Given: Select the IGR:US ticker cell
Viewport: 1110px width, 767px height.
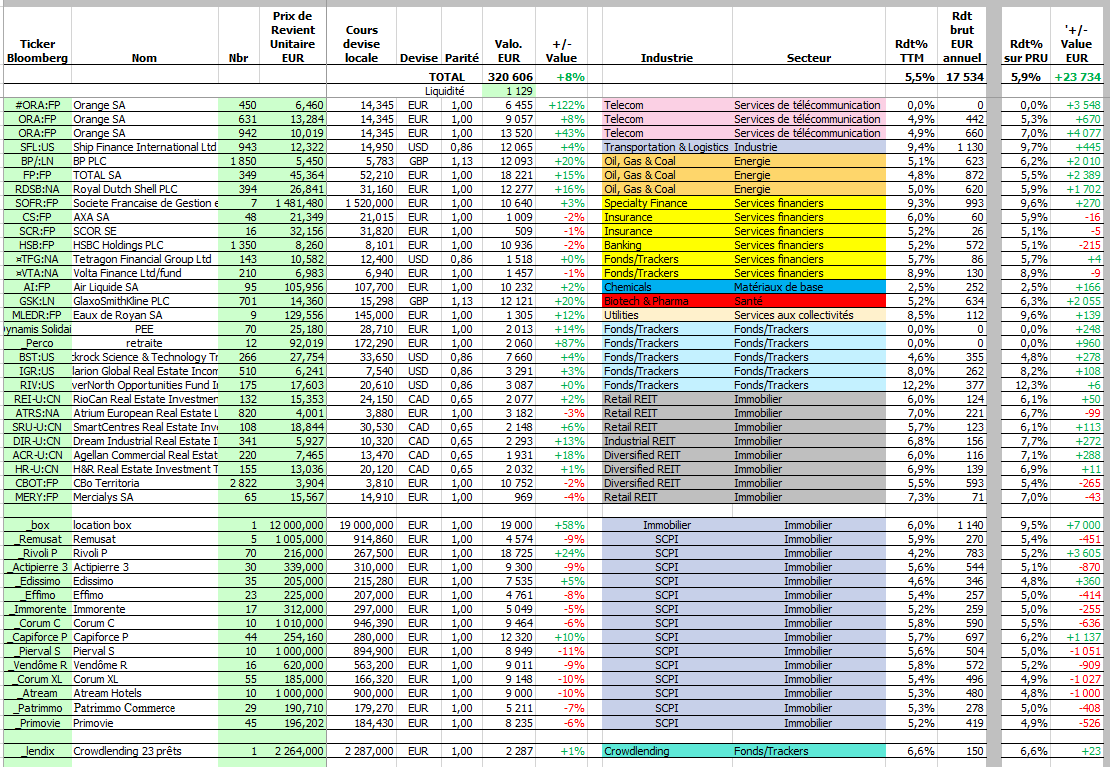Looking at the screenshot, I should 38,371.
